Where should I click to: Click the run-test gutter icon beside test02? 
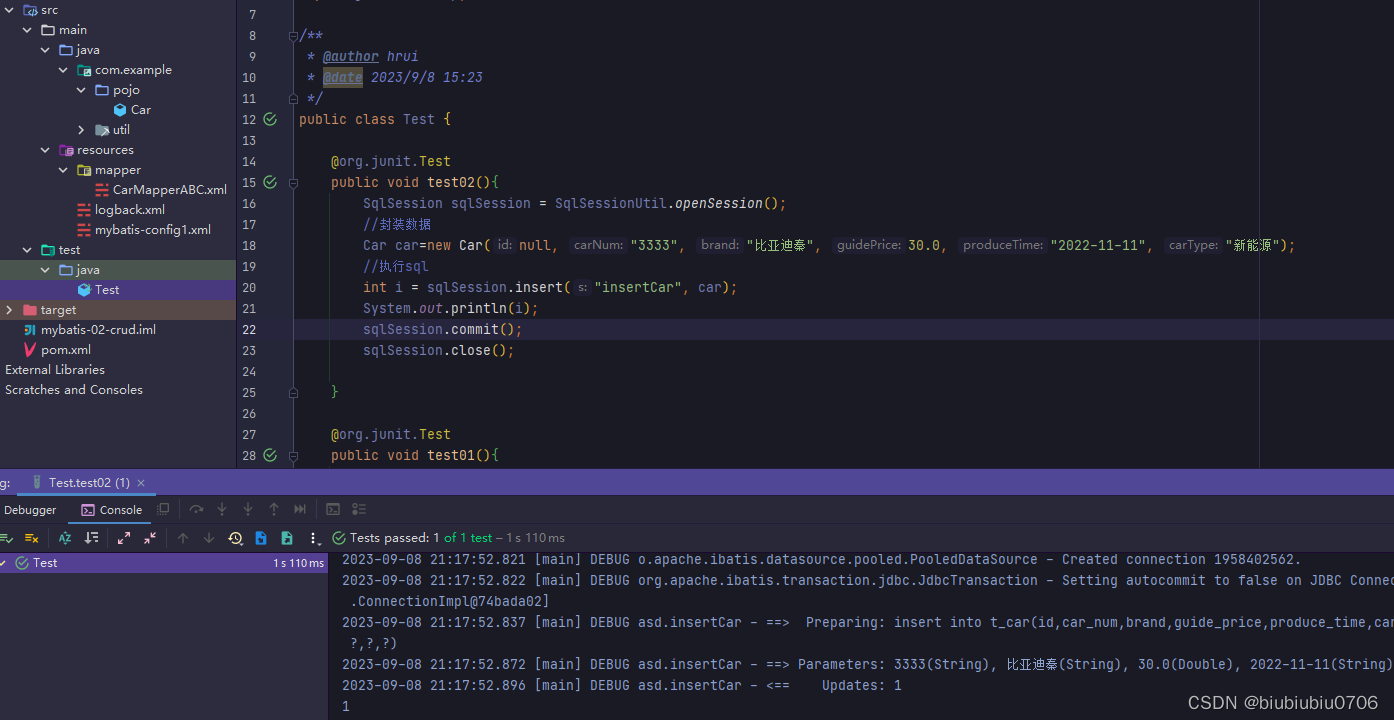(x=270, y=182)
